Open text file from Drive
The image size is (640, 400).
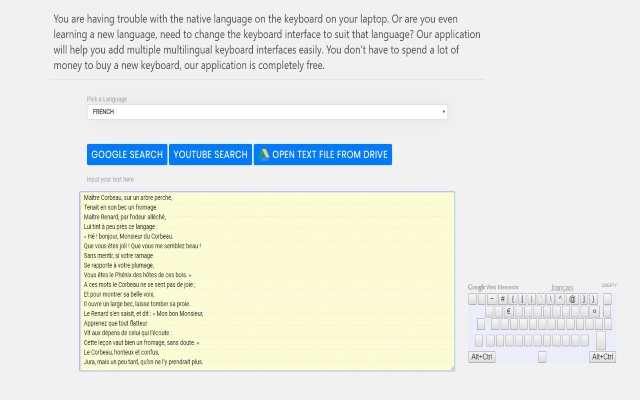tap(329, 154)
